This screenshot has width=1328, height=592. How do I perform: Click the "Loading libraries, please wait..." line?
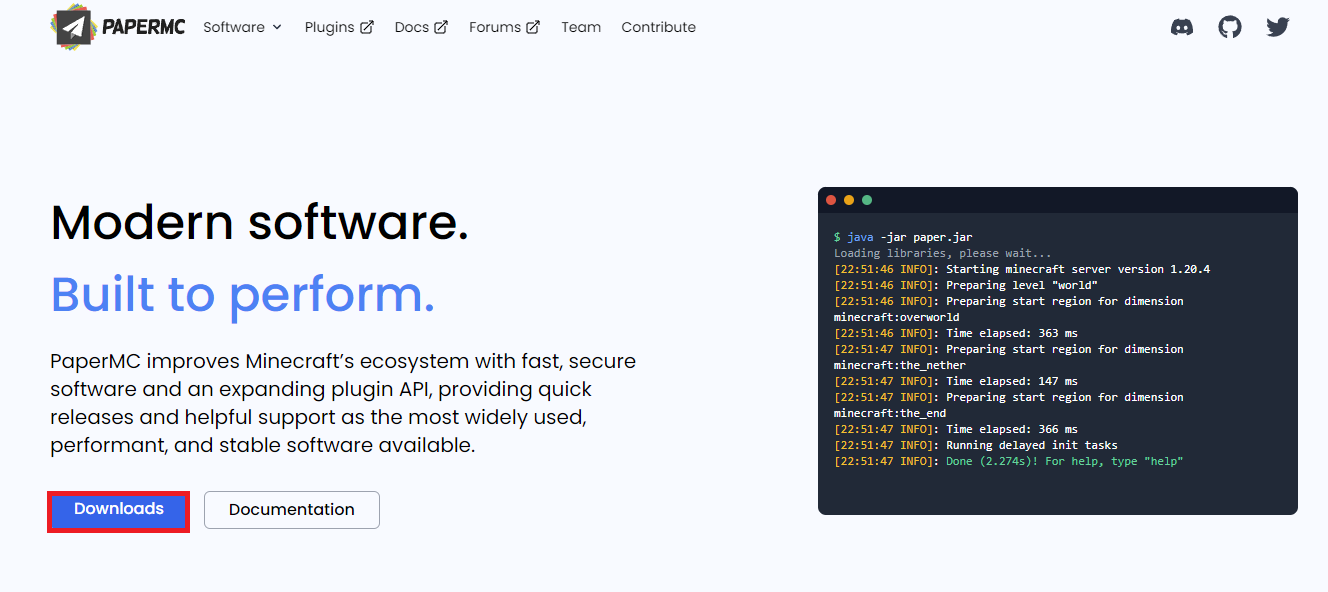(942, 253)
